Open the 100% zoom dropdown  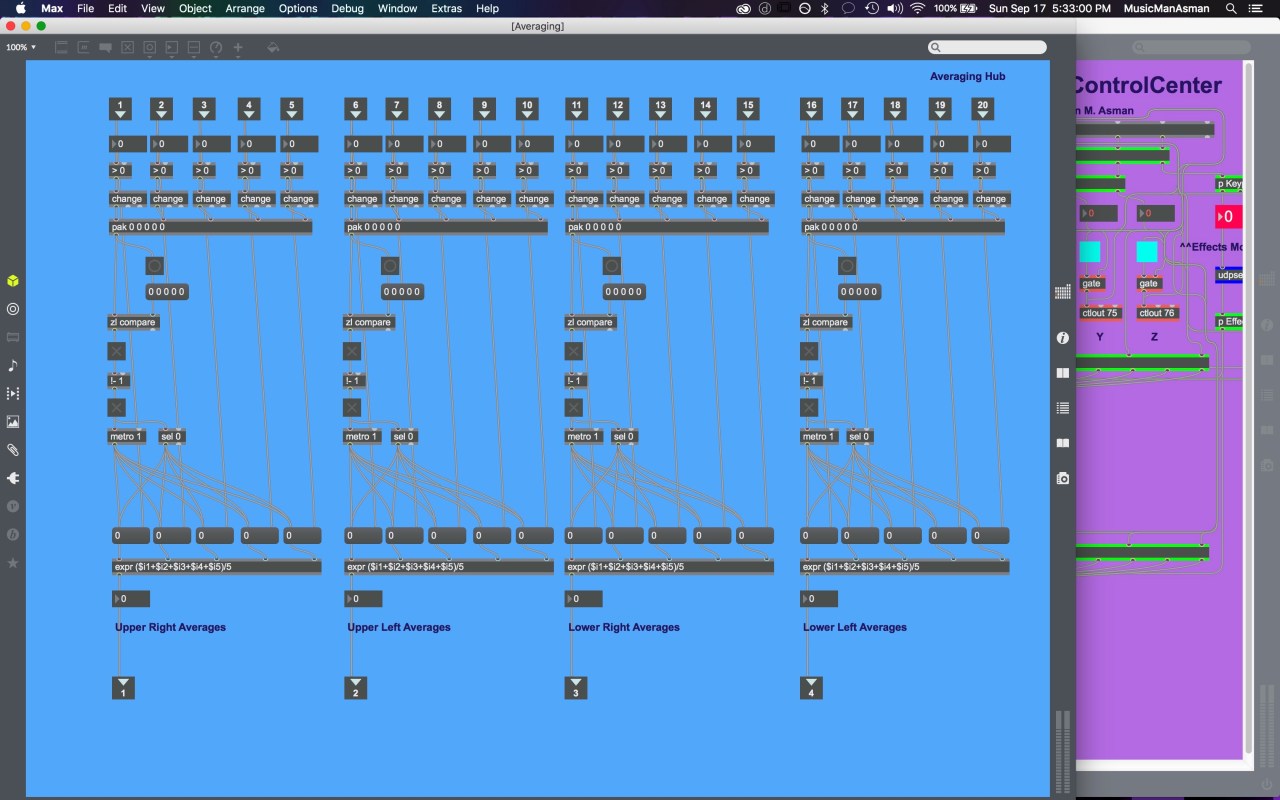pyautogui.click(x=20, y=47)
